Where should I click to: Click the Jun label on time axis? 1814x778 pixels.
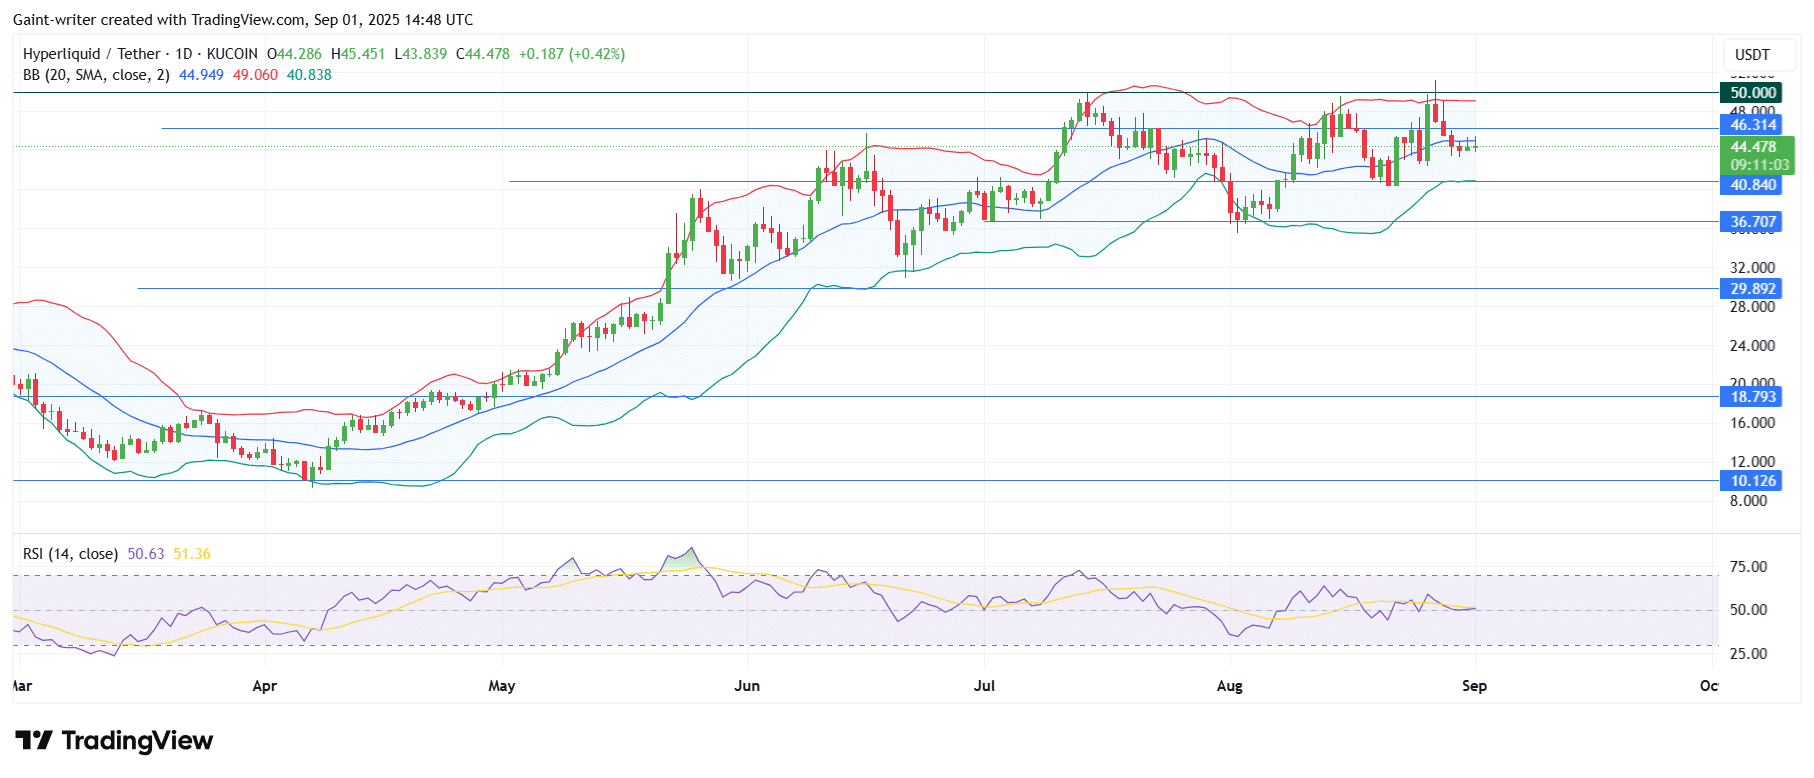pyautogui.click(x=747, y=686)
